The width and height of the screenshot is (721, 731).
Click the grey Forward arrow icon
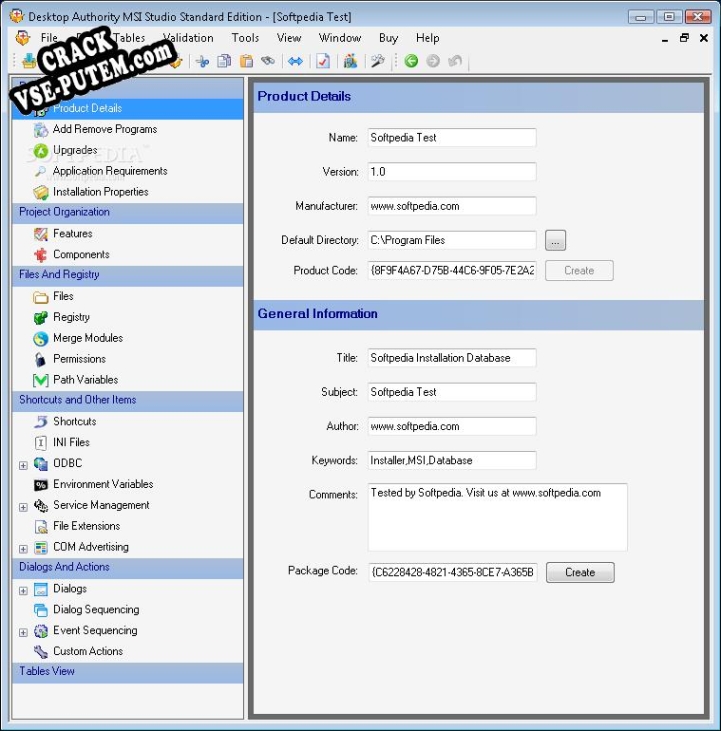coord(433,61)
